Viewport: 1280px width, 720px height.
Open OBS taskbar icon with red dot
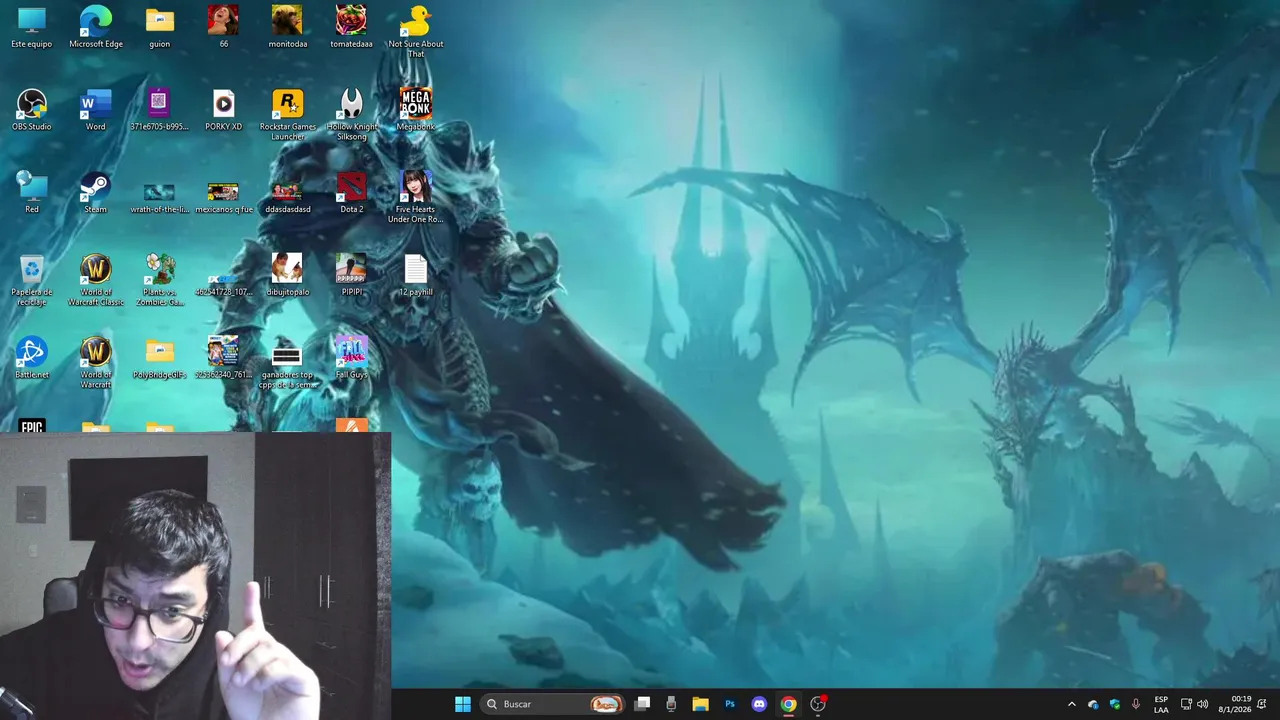pos(818,704)
